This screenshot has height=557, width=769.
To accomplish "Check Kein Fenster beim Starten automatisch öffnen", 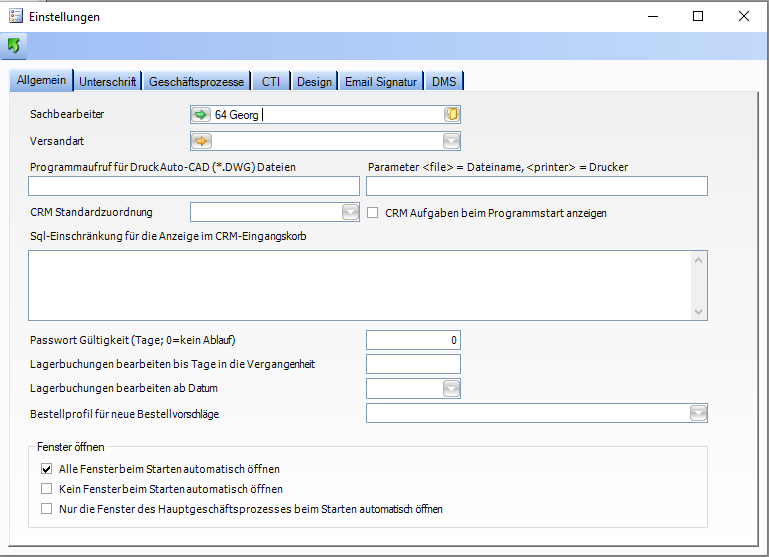I will tap(46, 489).
